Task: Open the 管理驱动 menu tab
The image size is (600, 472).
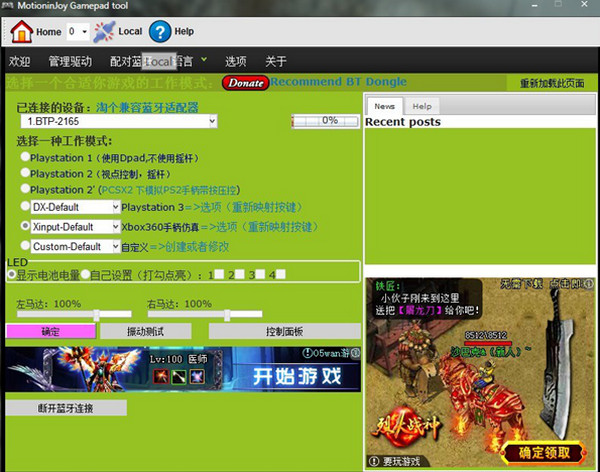Action: coord(70,61)
